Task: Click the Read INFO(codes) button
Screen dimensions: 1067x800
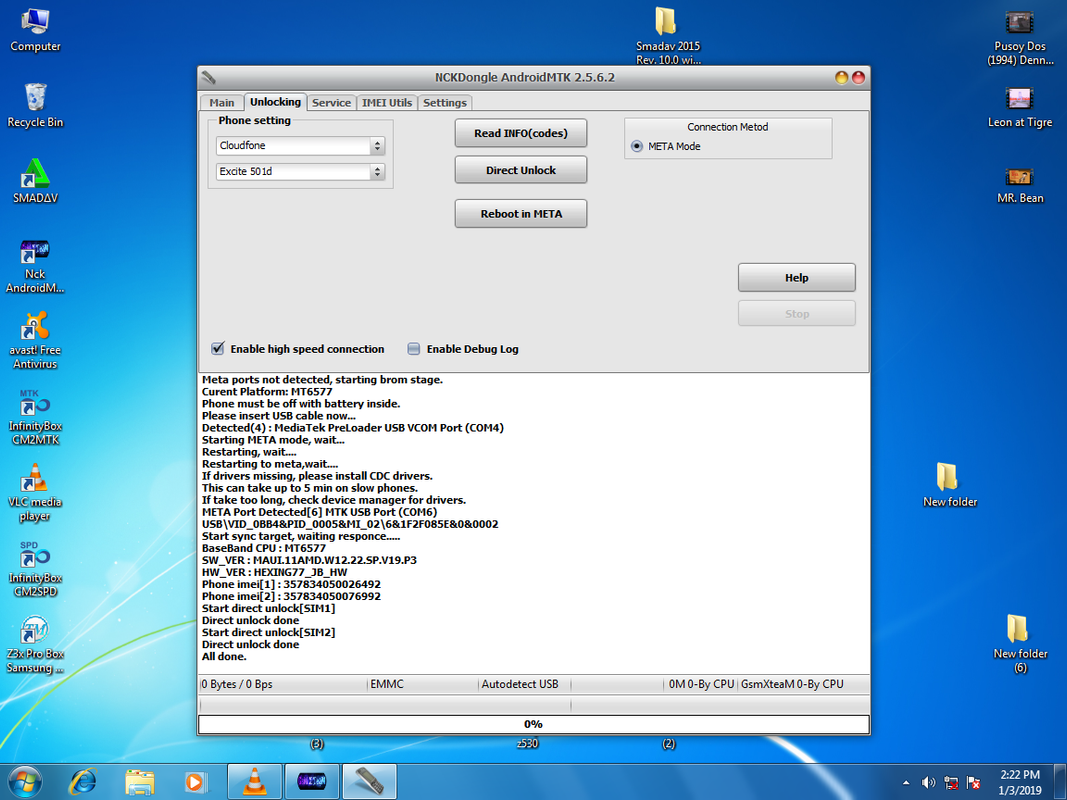Action: pyautogui.click(x=521, y=133)
